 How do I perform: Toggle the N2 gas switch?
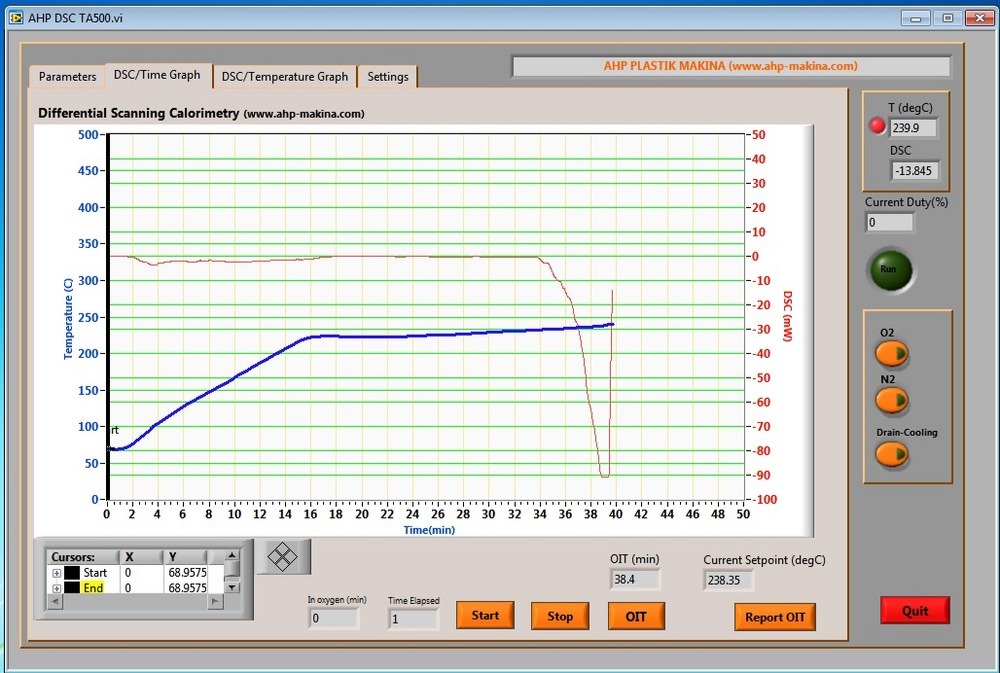point(892,401)
